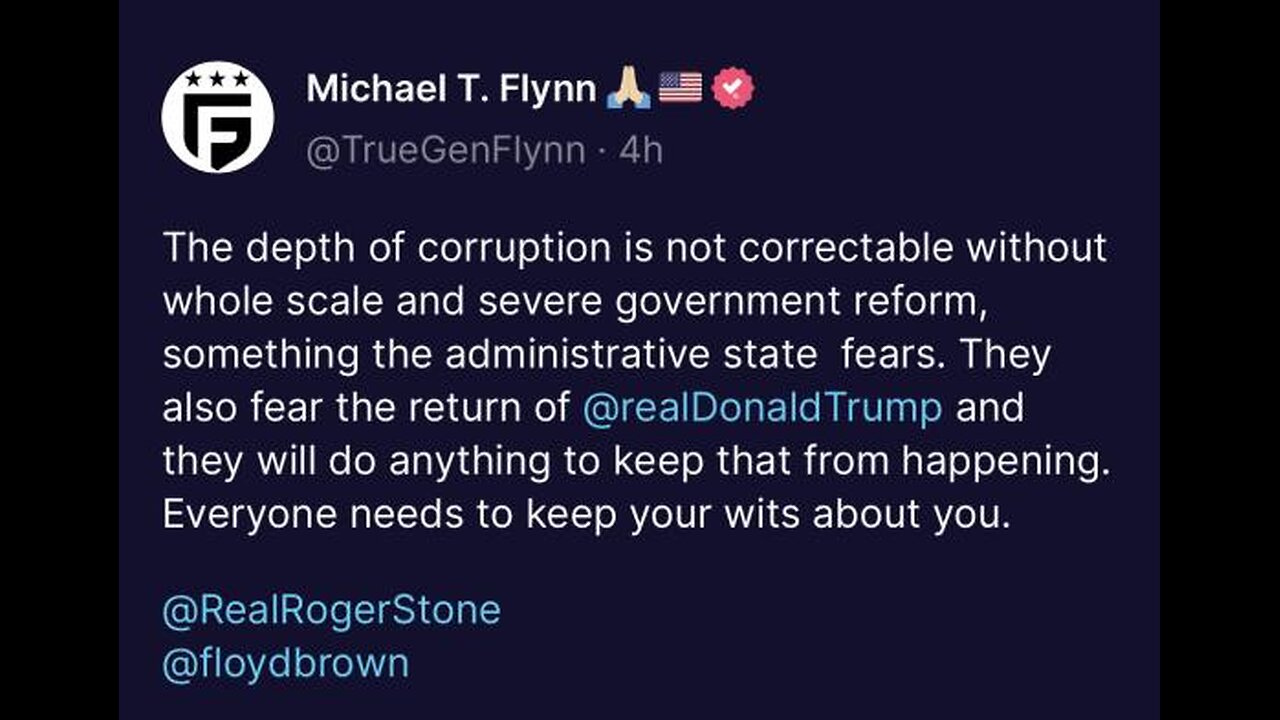Click the line about severe government reform
The height and width of the screenshot is (720, 1280).
pos(575,302)
